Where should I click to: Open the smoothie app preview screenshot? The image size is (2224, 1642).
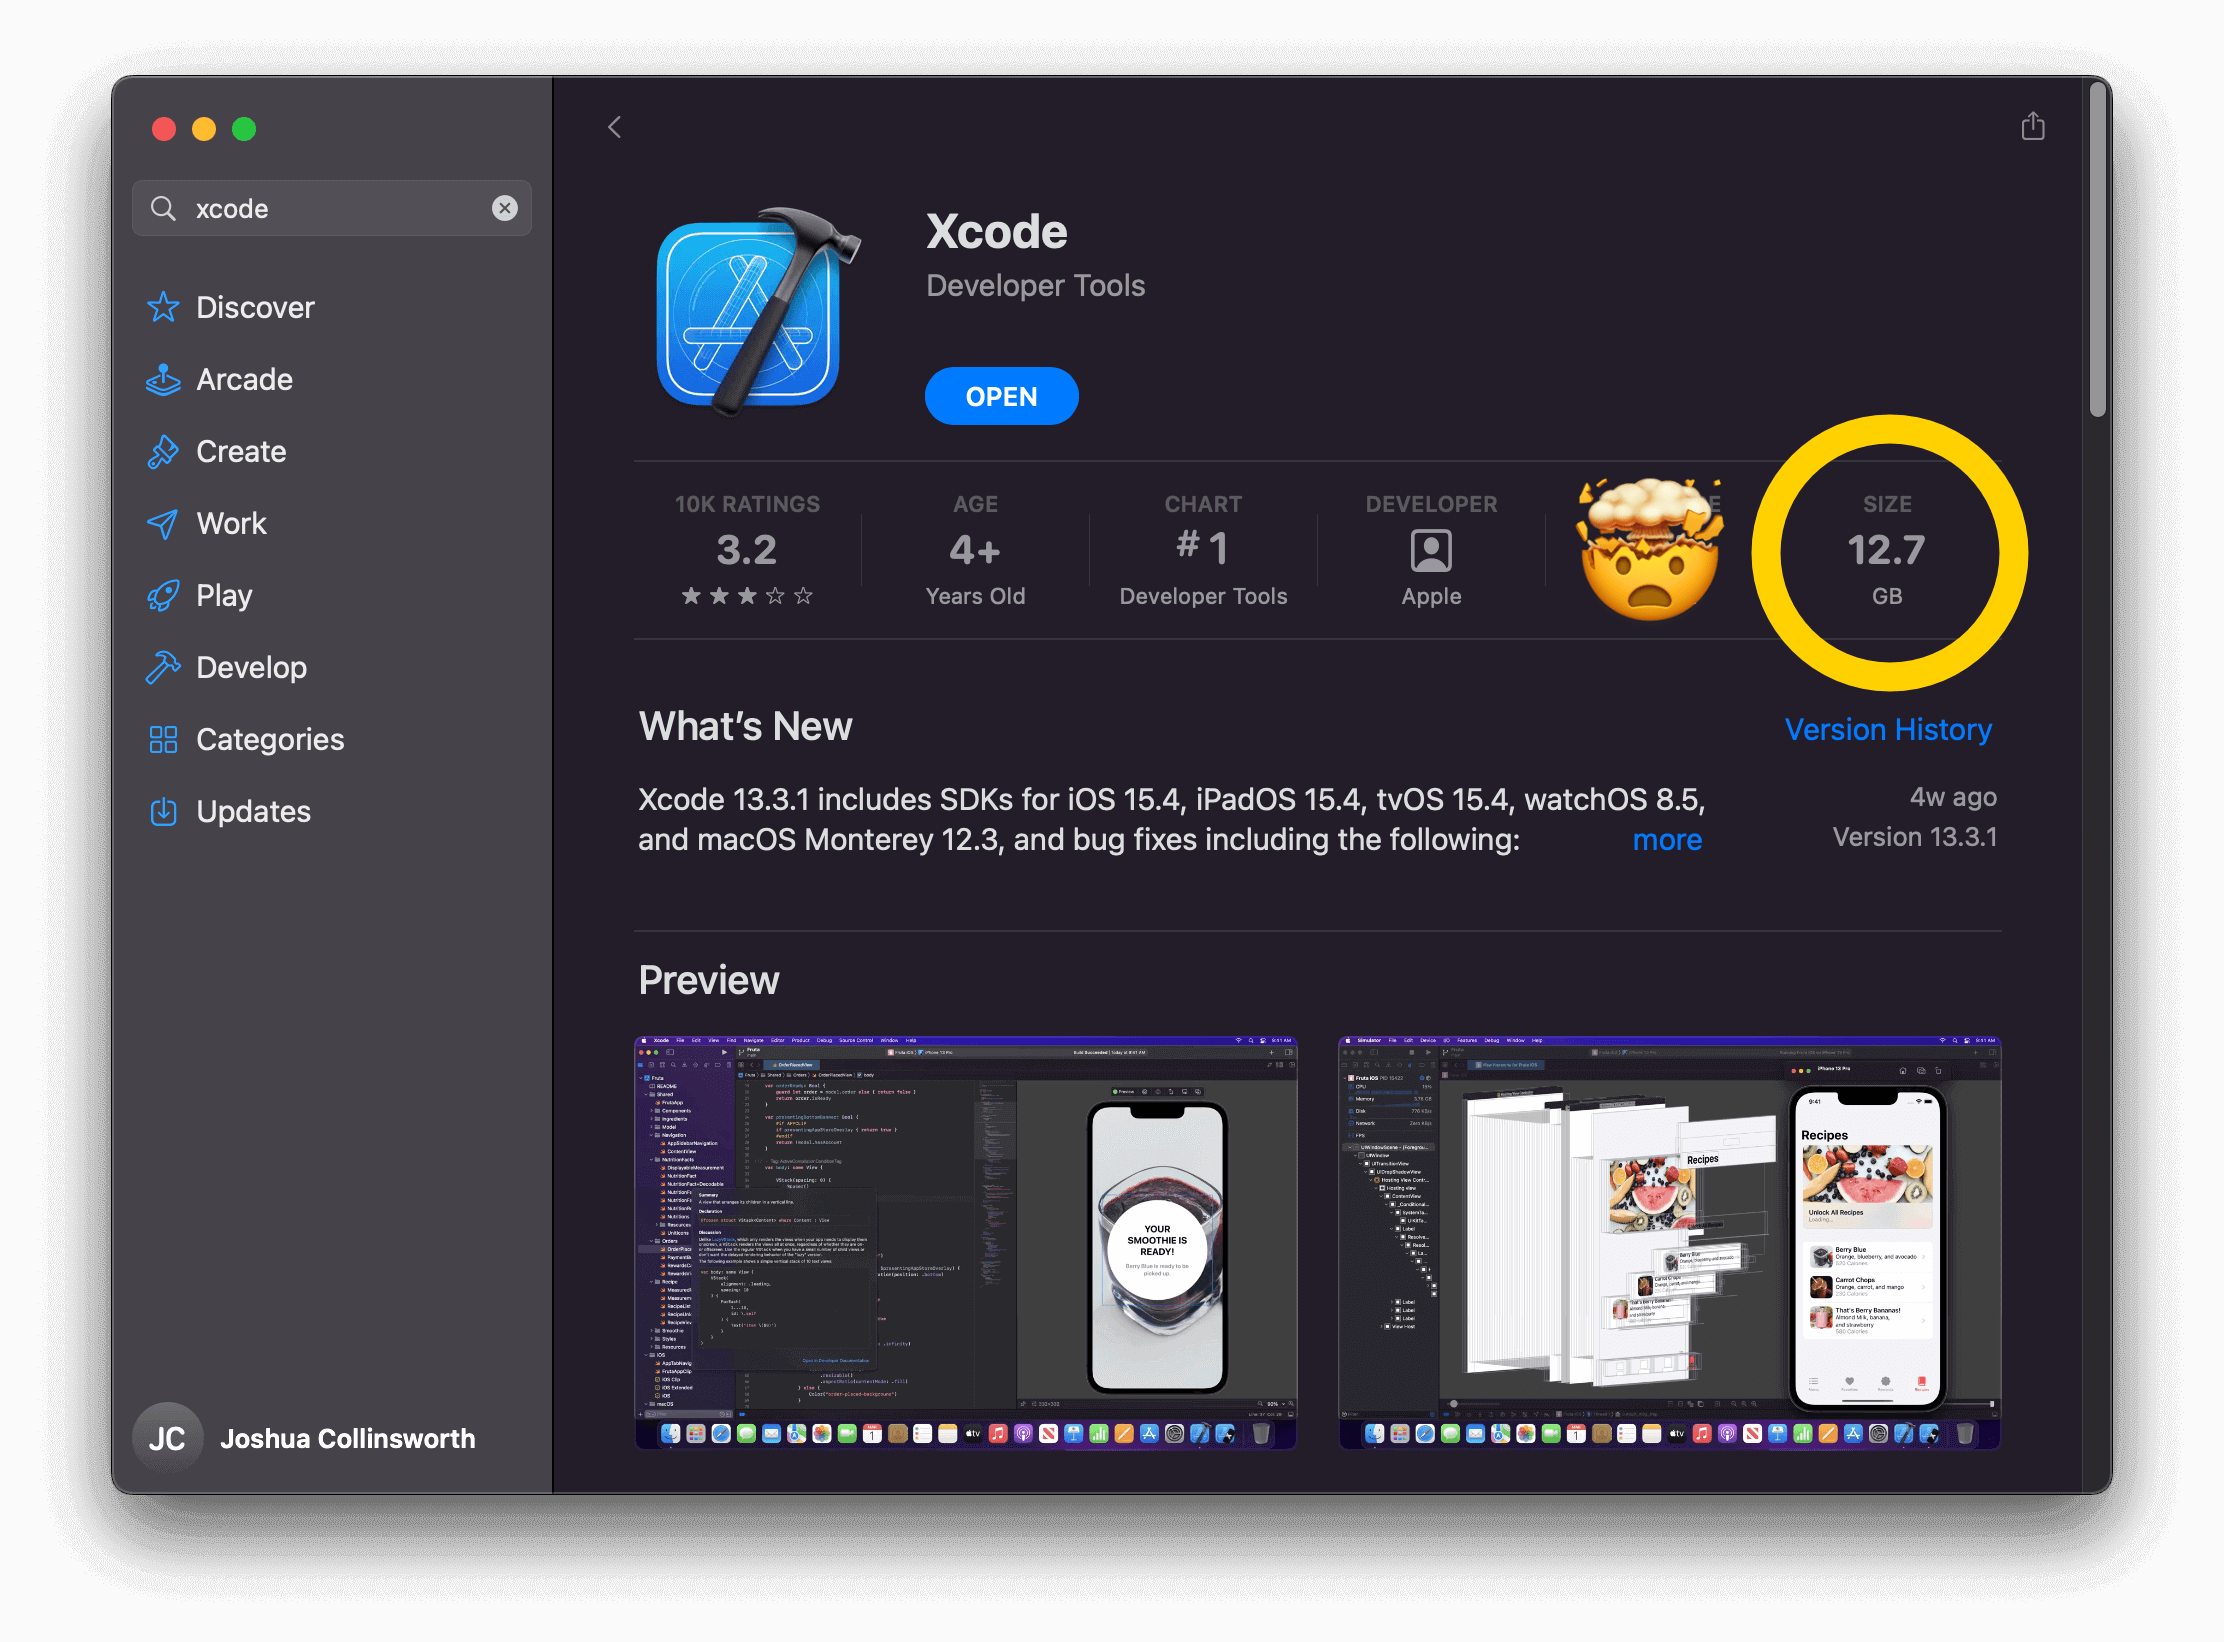[966, 1242]
